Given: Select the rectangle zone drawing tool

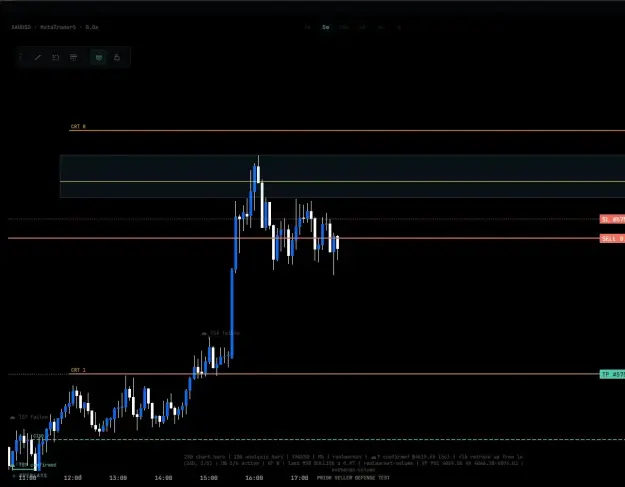Looking at the screenshot, I should [56, 57].
